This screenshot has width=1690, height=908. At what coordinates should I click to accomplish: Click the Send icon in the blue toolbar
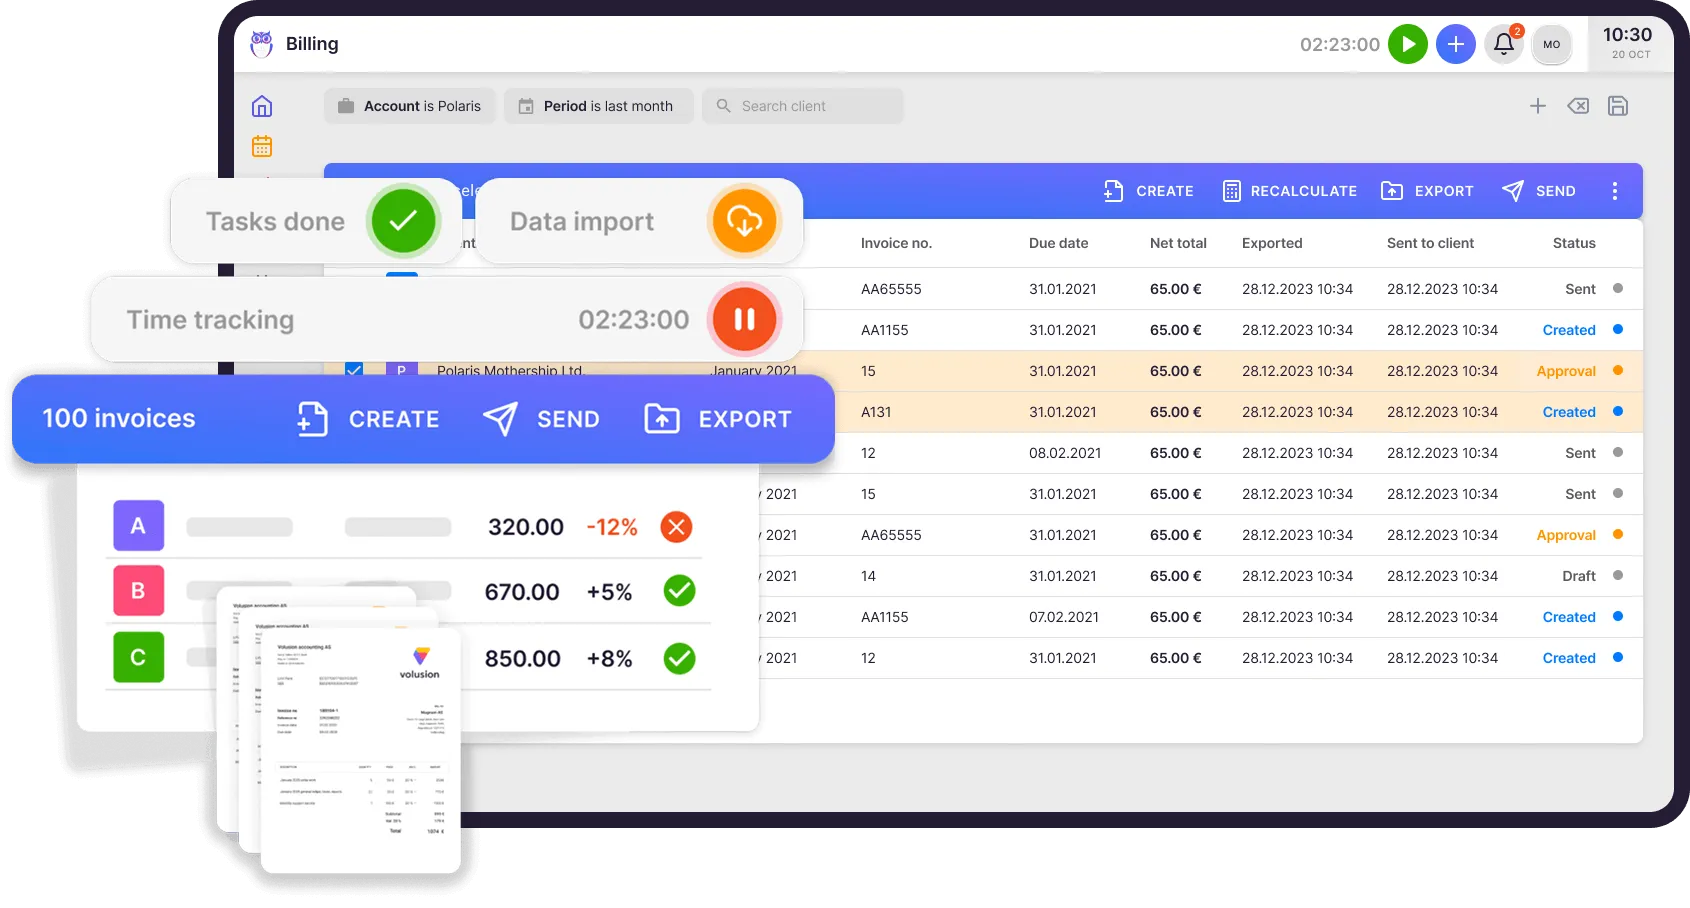click(x=1511, y=190)
